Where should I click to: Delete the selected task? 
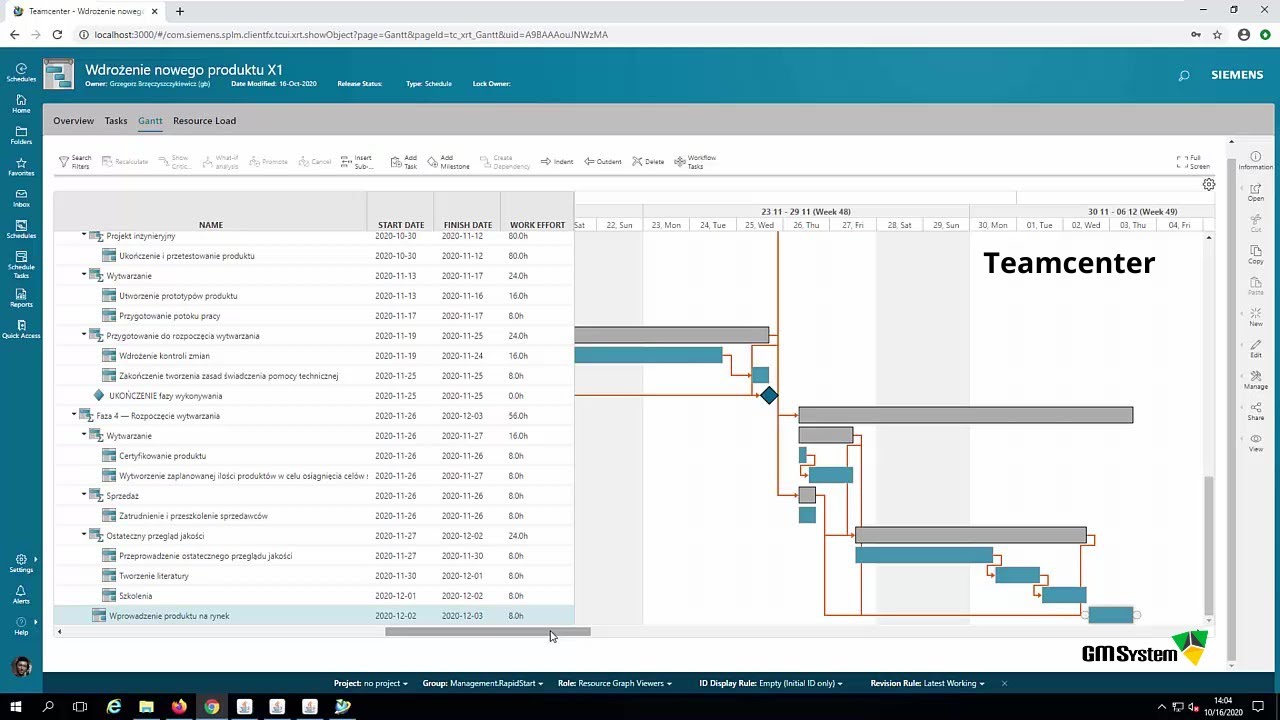(x=648, y=161)
